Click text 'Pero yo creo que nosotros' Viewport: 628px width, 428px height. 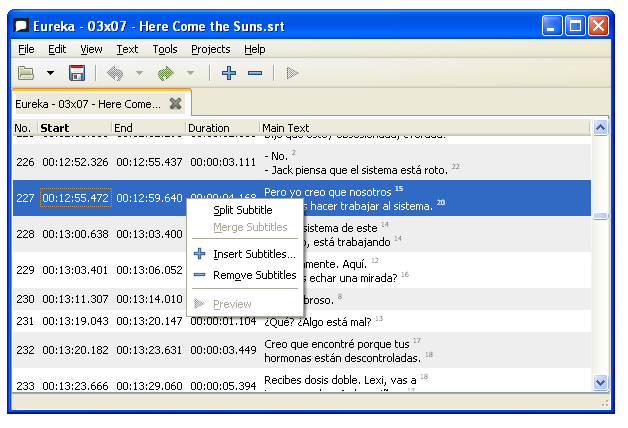click(x=328, y=192)
